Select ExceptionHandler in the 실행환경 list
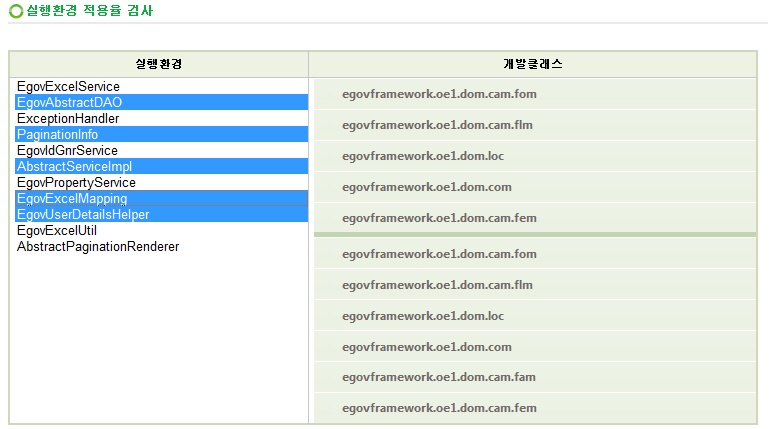The width and height of the screenshot is (775, 429). coord(68,119)
